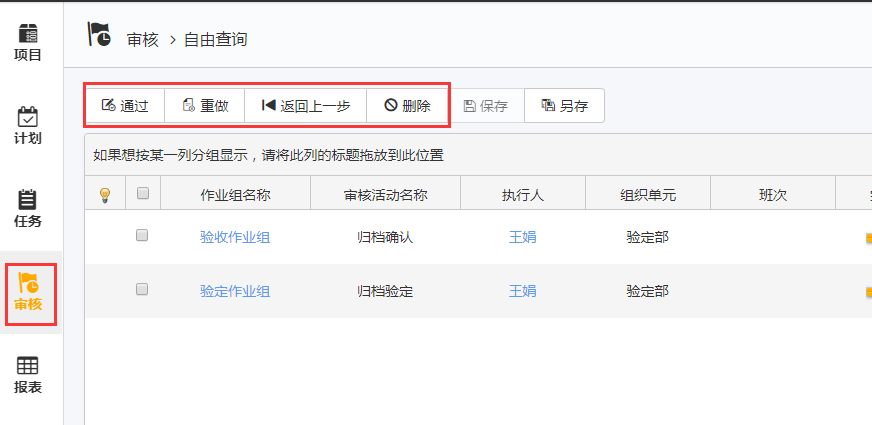Click executor 王娟 in 归档确认 row
872x425 pixels.
(x=523, y=237)
